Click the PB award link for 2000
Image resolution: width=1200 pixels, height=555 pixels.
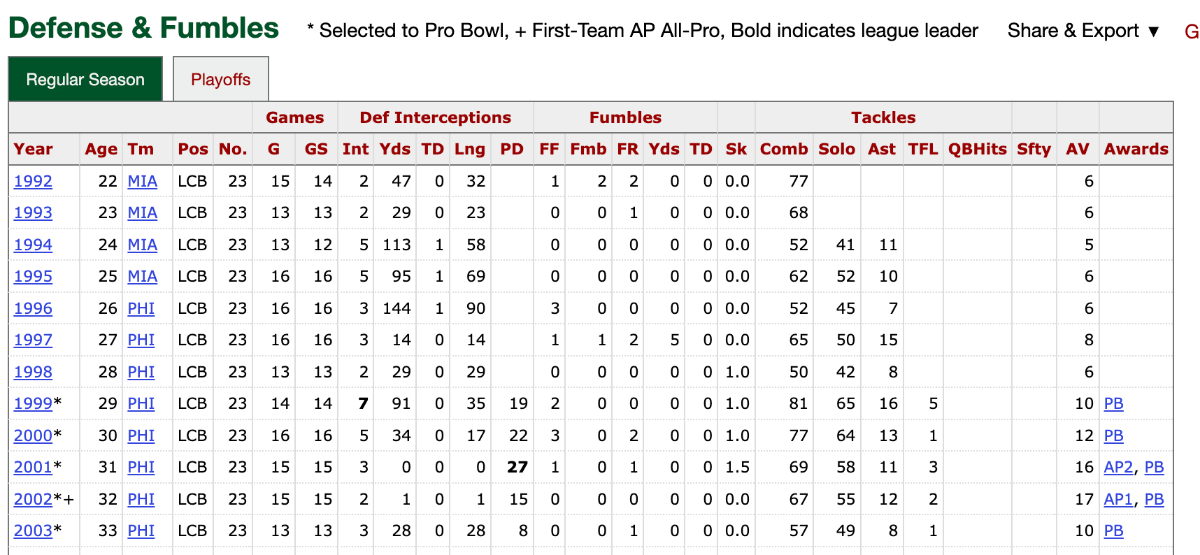coord(1114,436)
